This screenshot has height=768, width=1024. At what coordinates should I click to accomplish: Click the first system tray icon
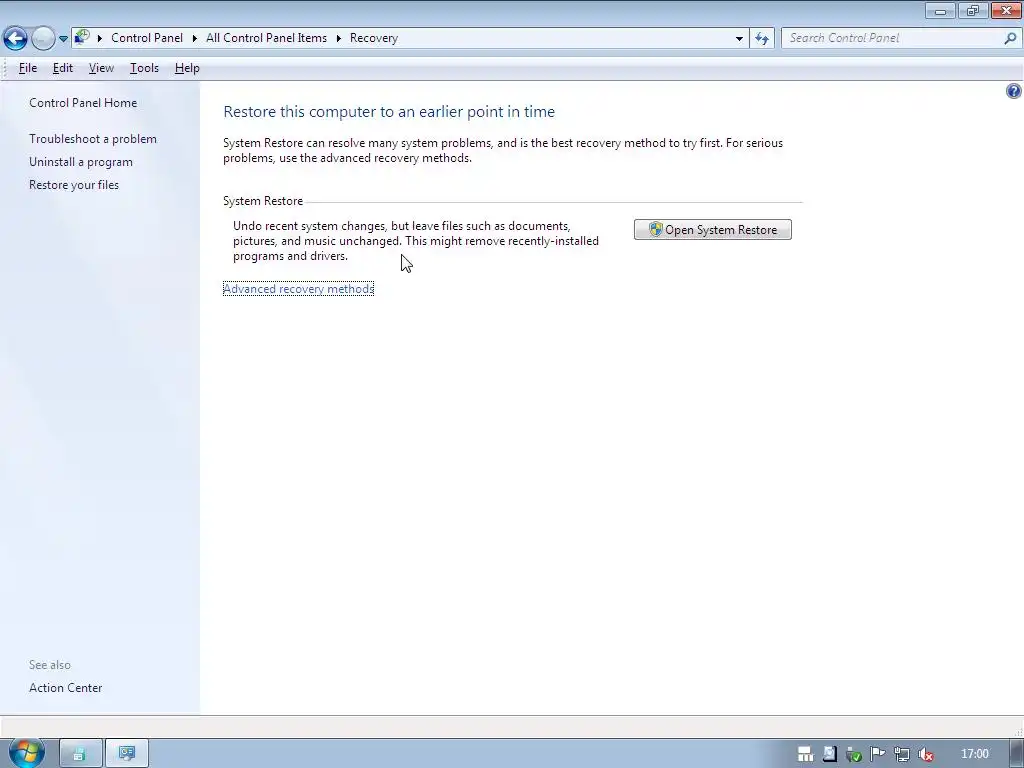pos(806,754)
